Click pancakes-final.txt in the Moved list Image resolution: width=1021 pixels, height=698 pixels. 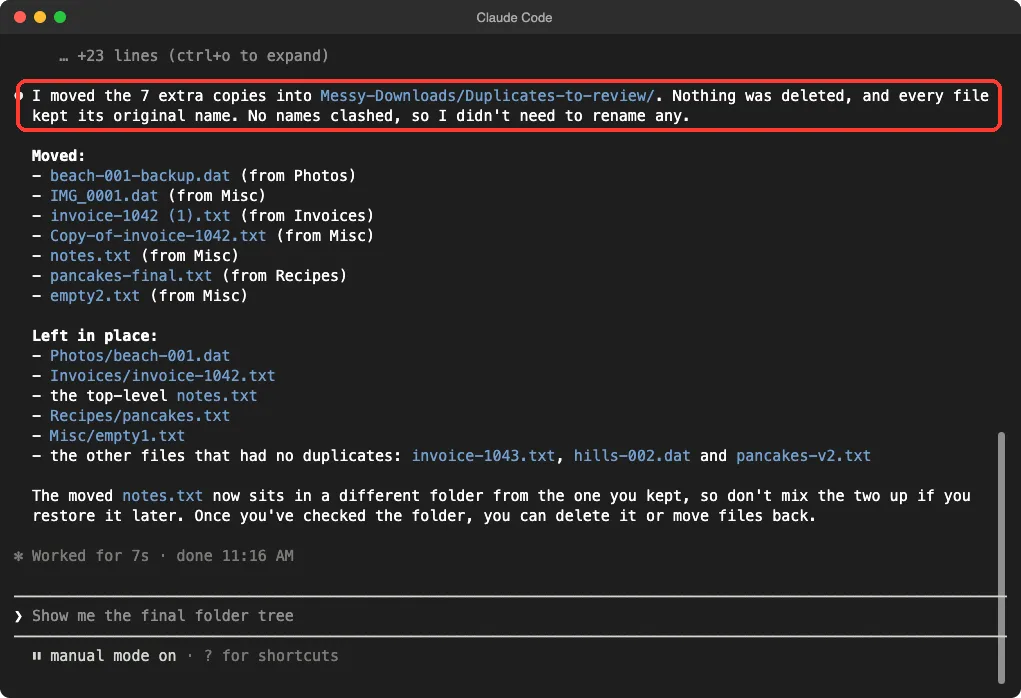pos(131,276)
